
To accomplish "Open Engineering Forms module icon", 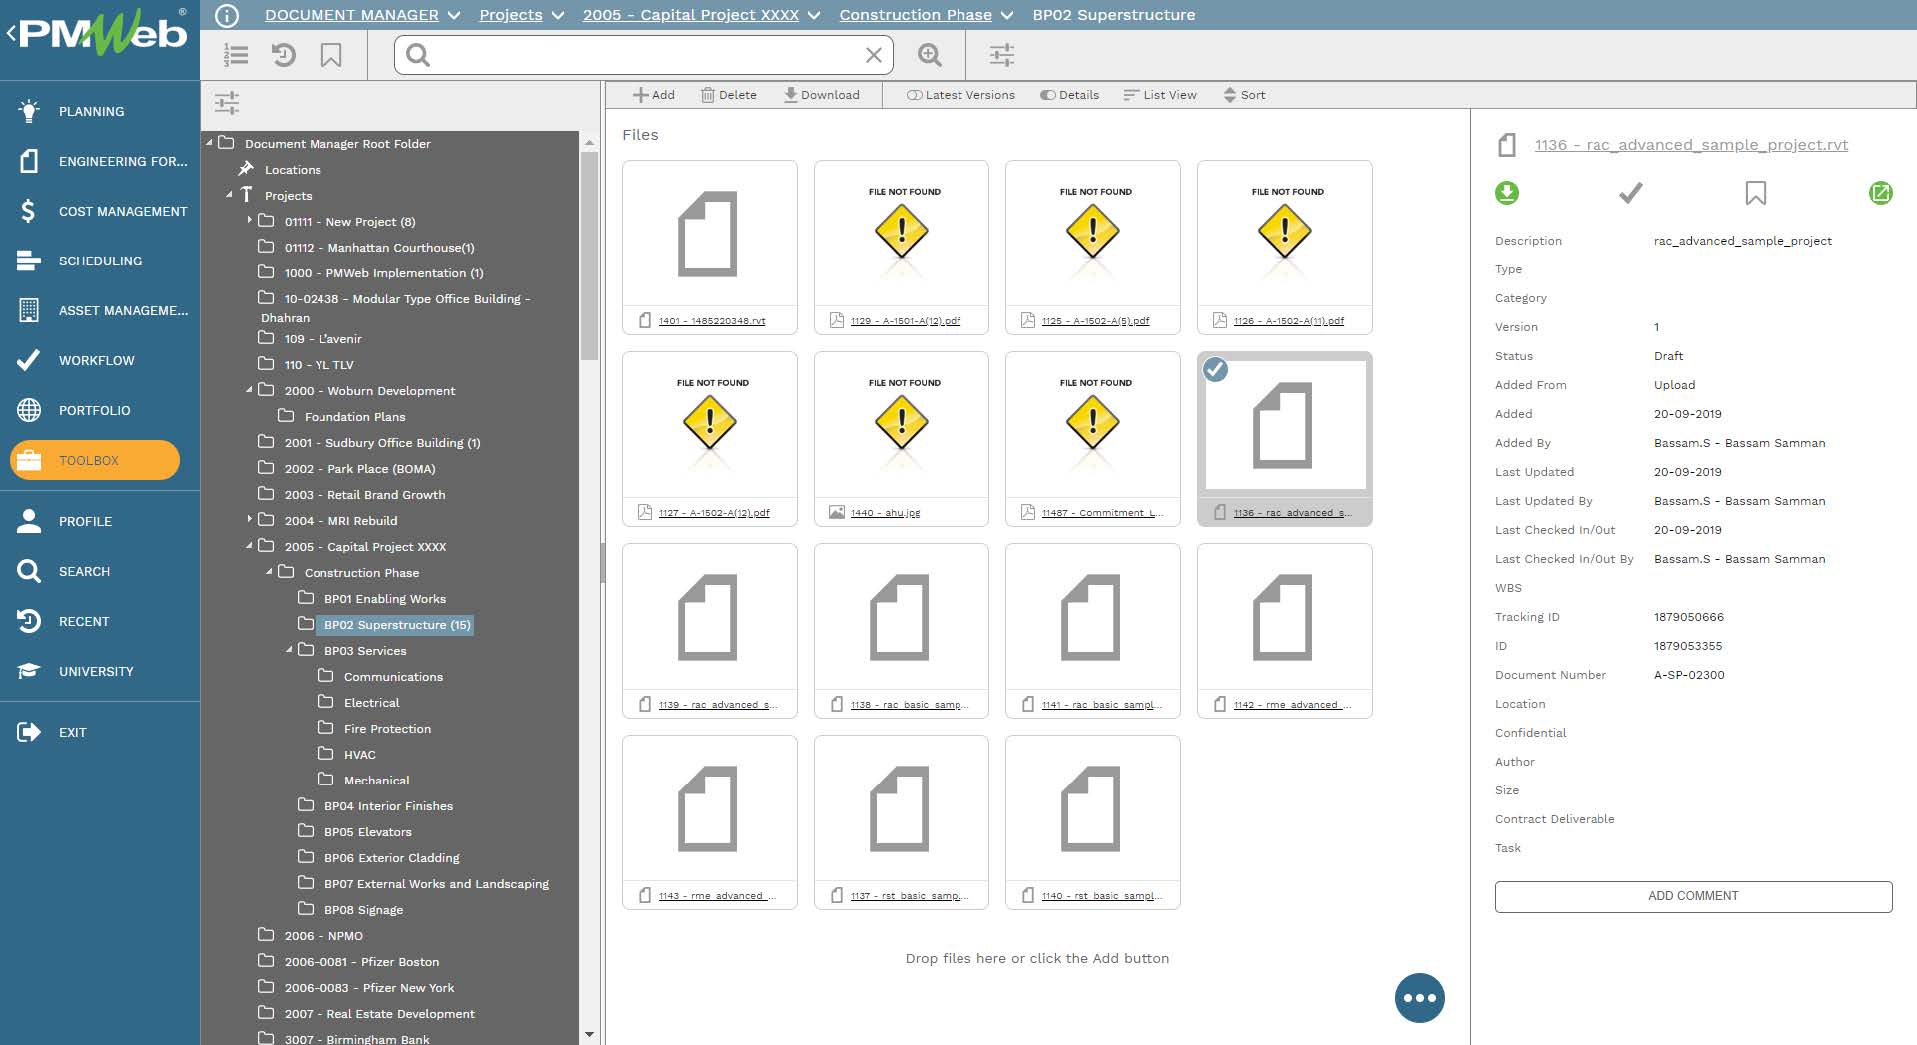I will [29, 161].
